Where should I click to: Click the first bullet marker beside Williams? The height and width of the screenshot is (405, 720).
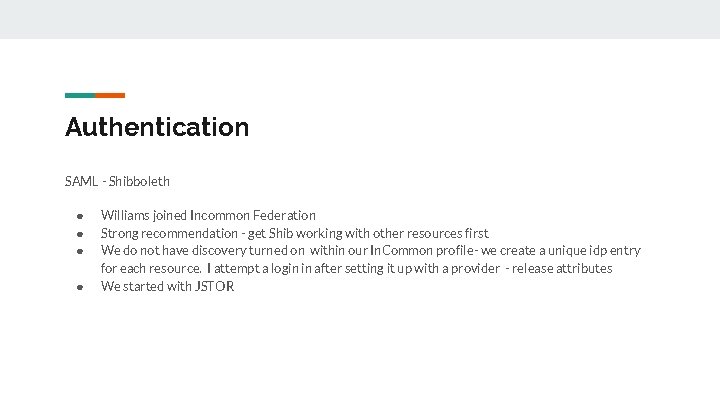pos(76,216)
